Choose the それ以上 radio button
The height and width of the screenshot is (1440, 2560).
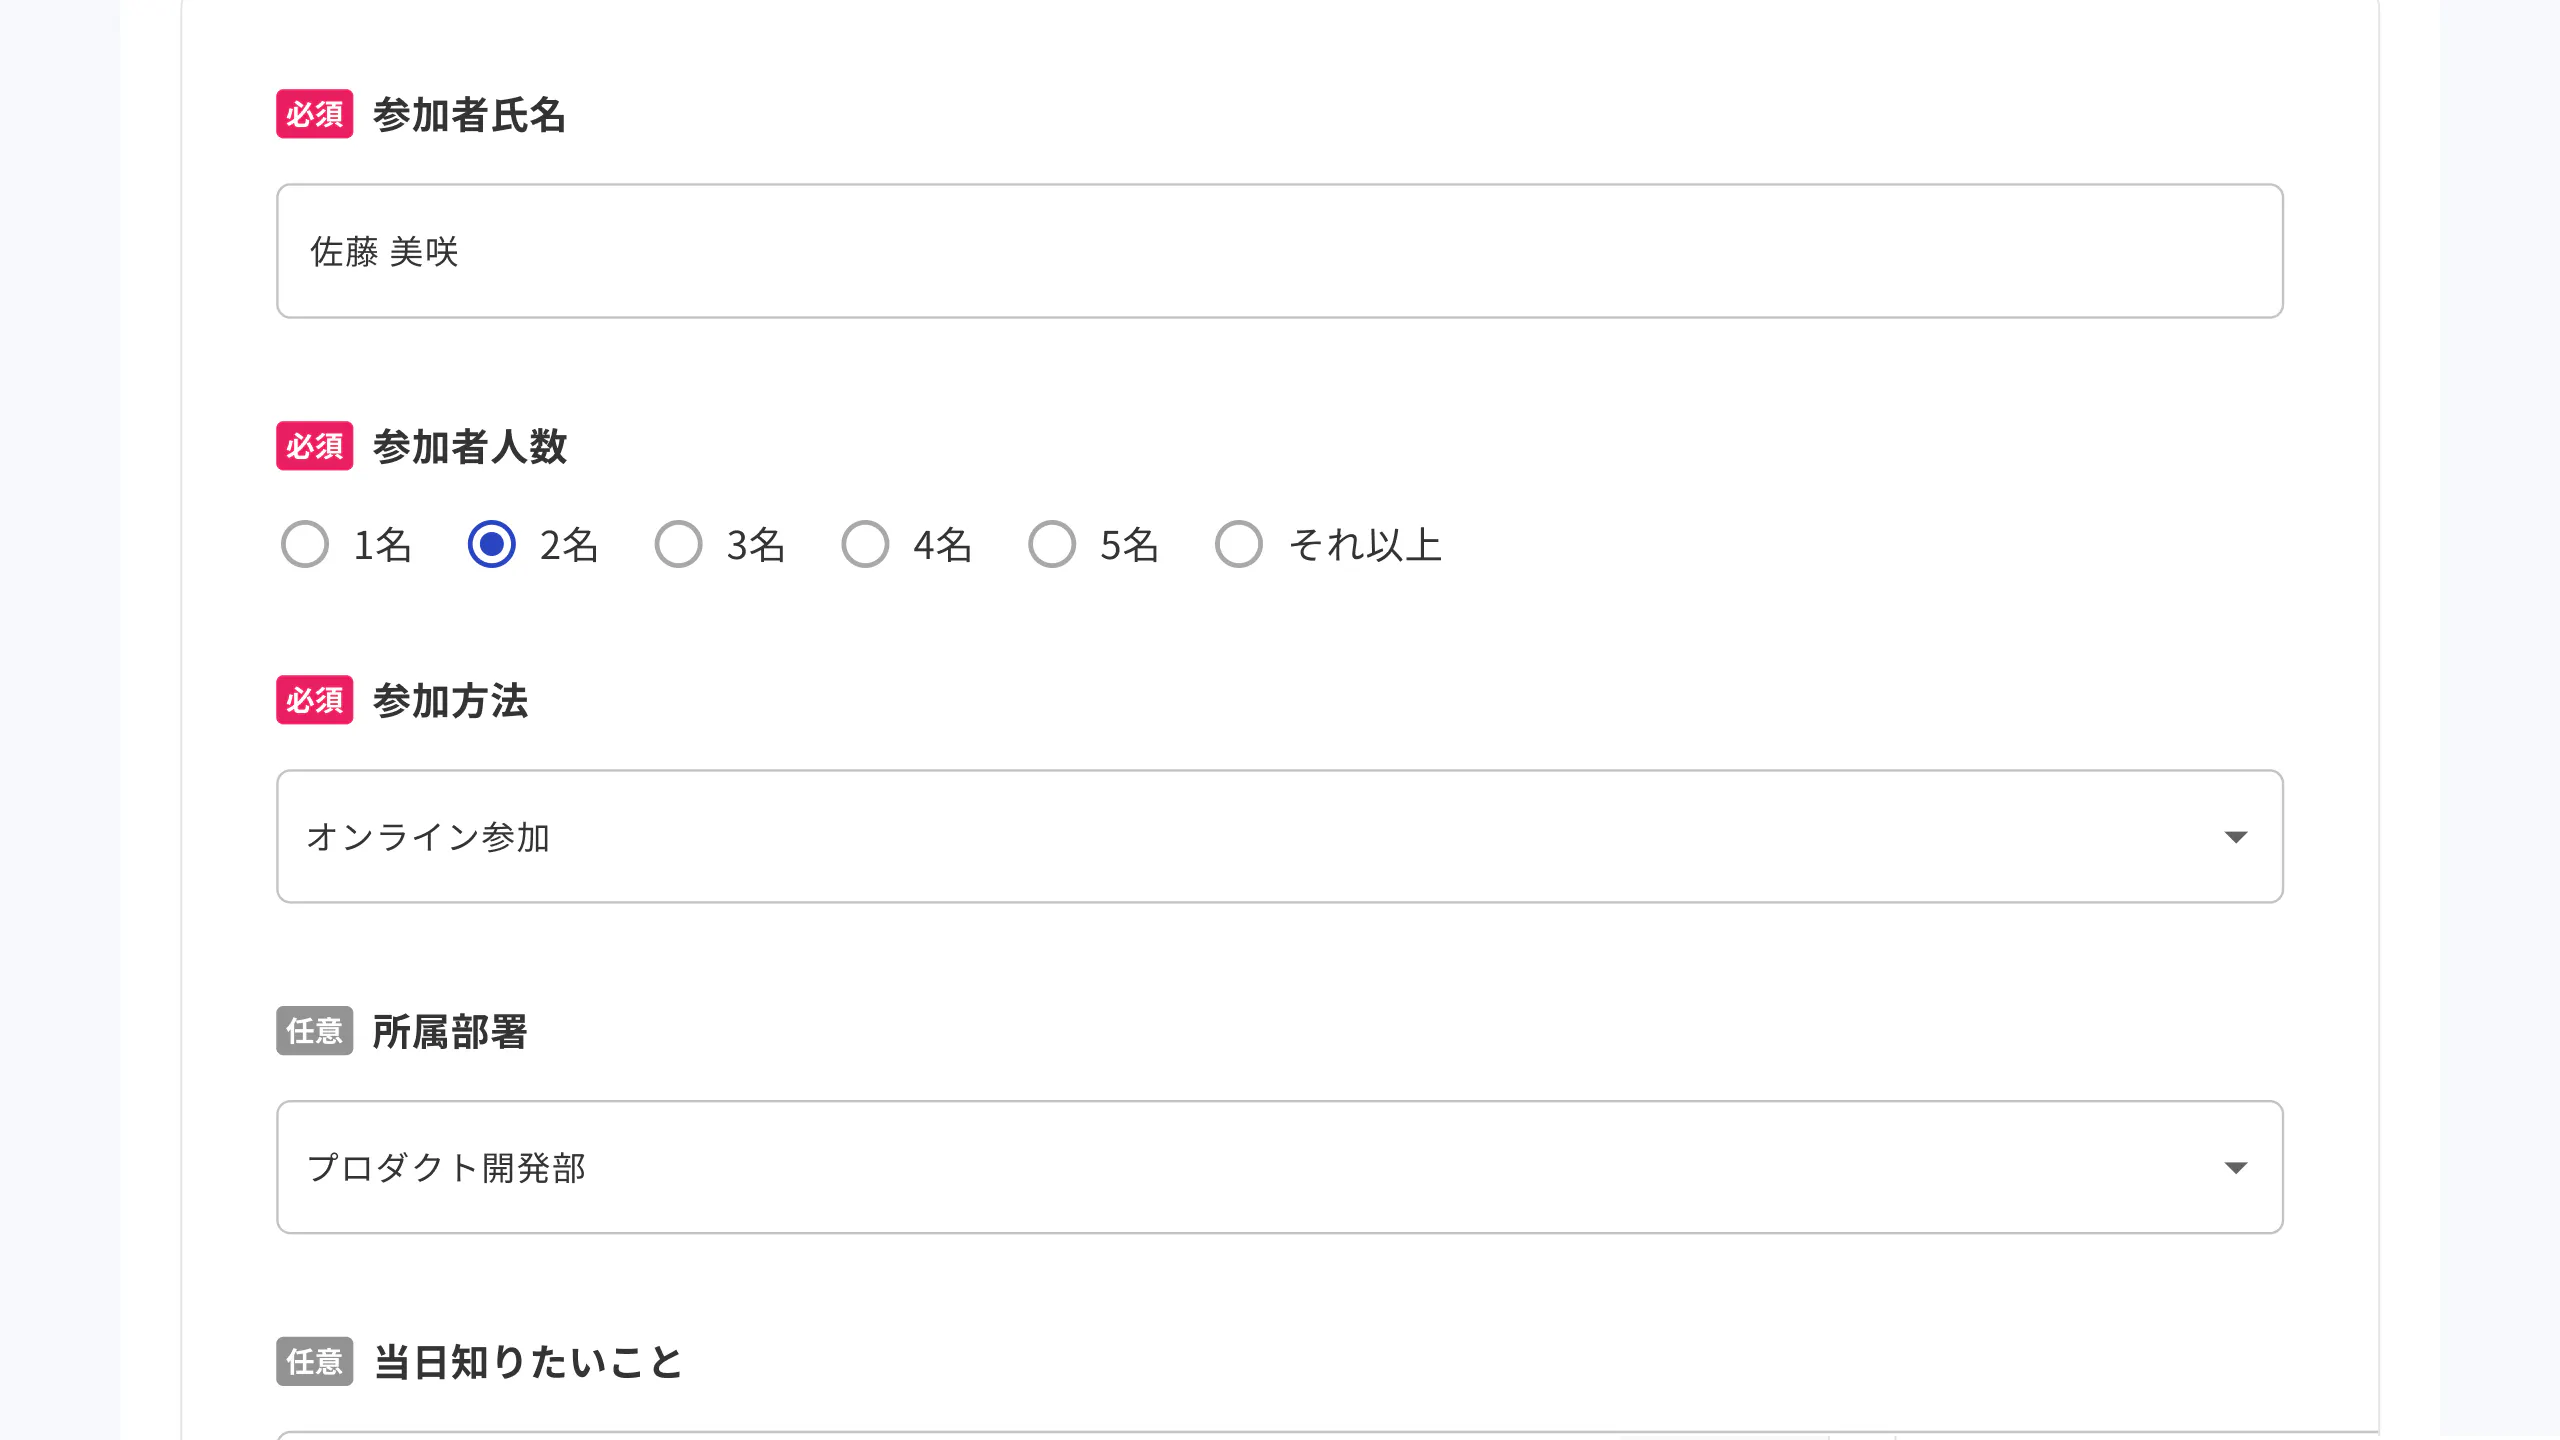pyautogui.click(x=1239, y=545)
